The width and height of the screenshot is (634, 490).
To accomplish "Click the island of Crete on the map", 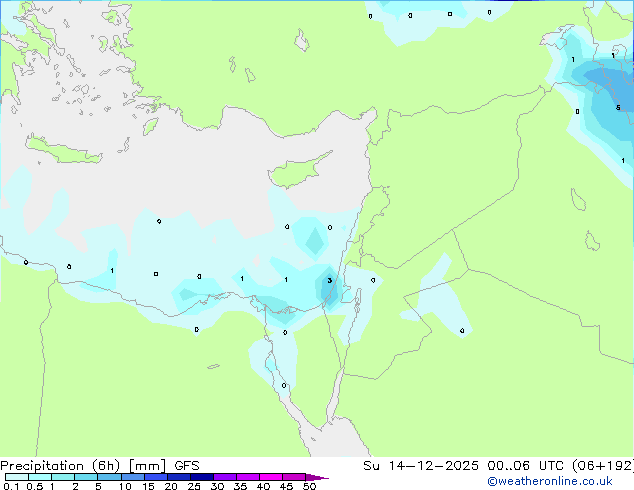I will pos(63,150).
